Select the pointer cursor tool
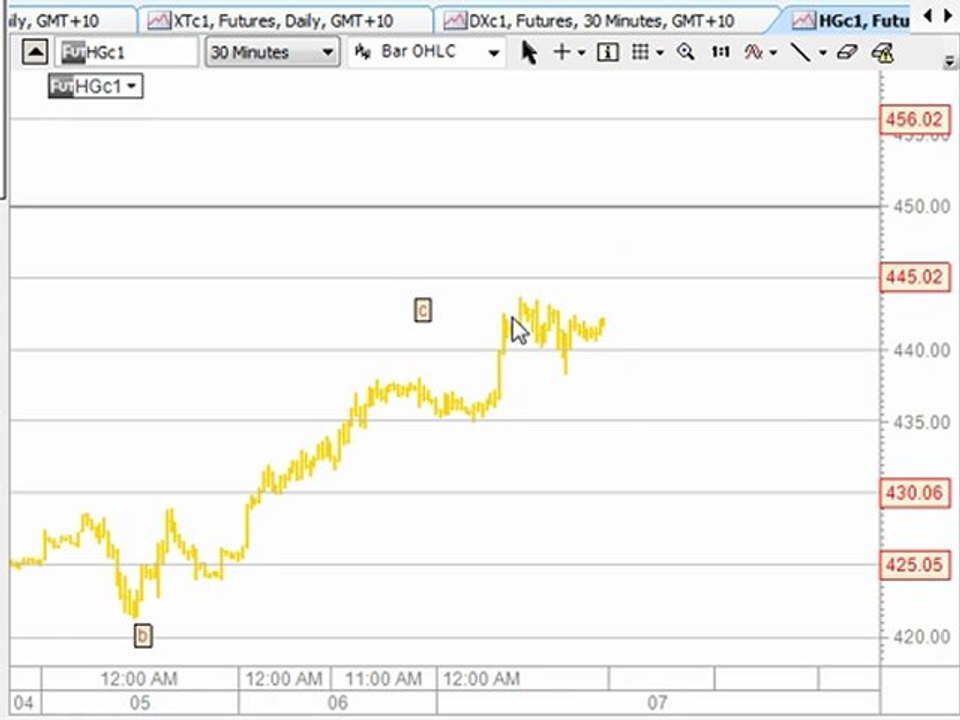960x720 pixels. pyautogui.click(x=529, y=53)
